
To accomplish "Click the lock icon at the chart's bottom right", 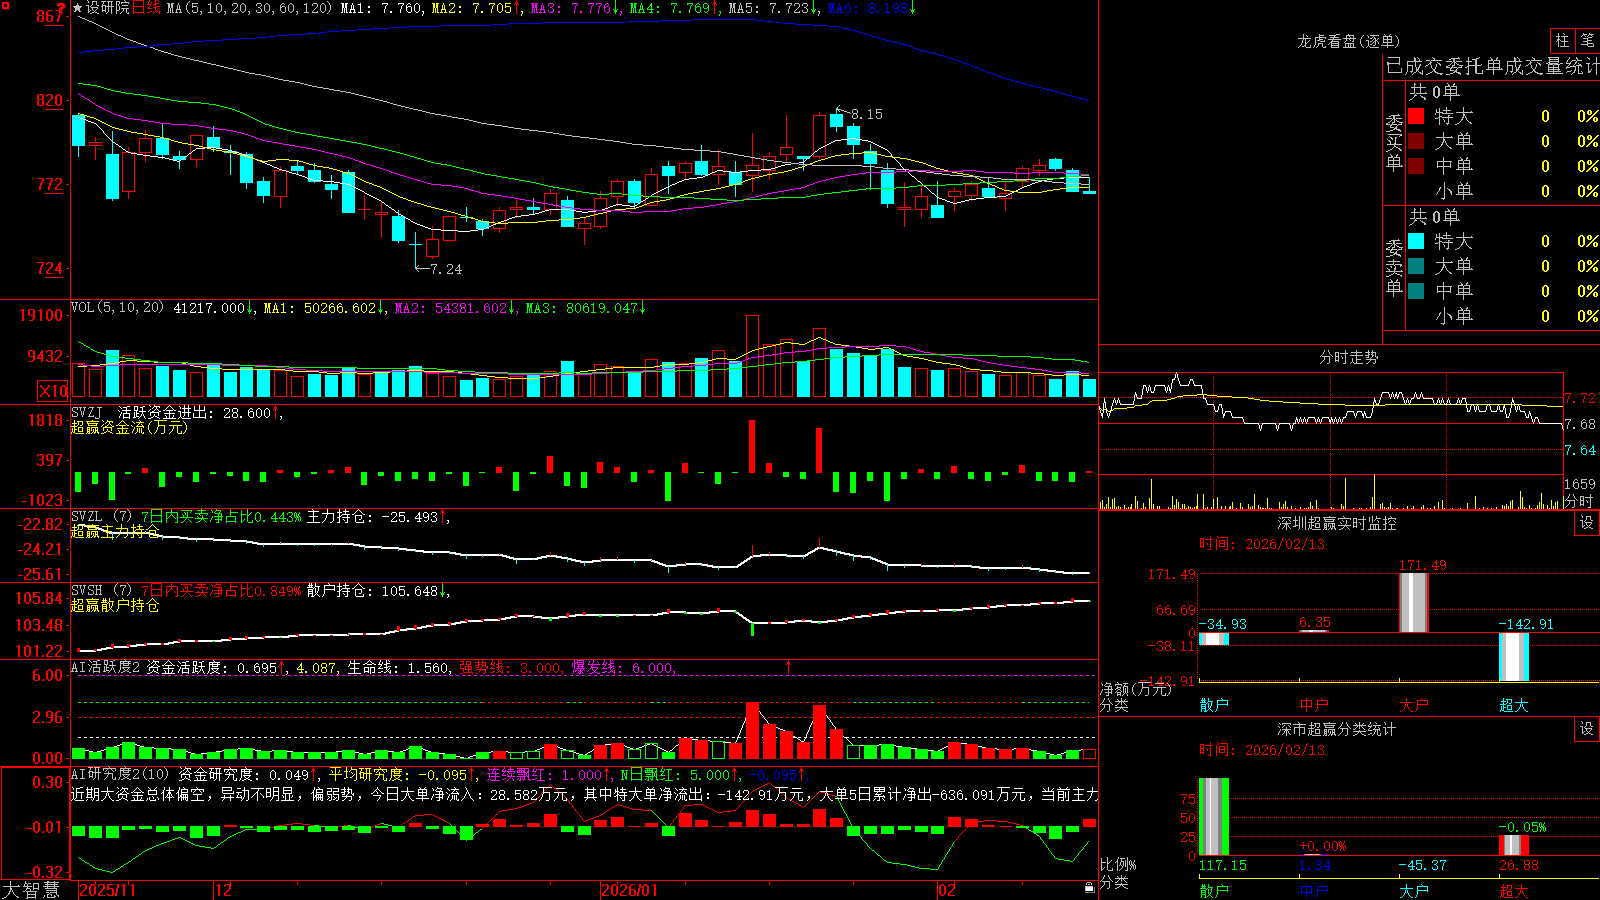I will pyautogui.click(x=1089, y=888).
